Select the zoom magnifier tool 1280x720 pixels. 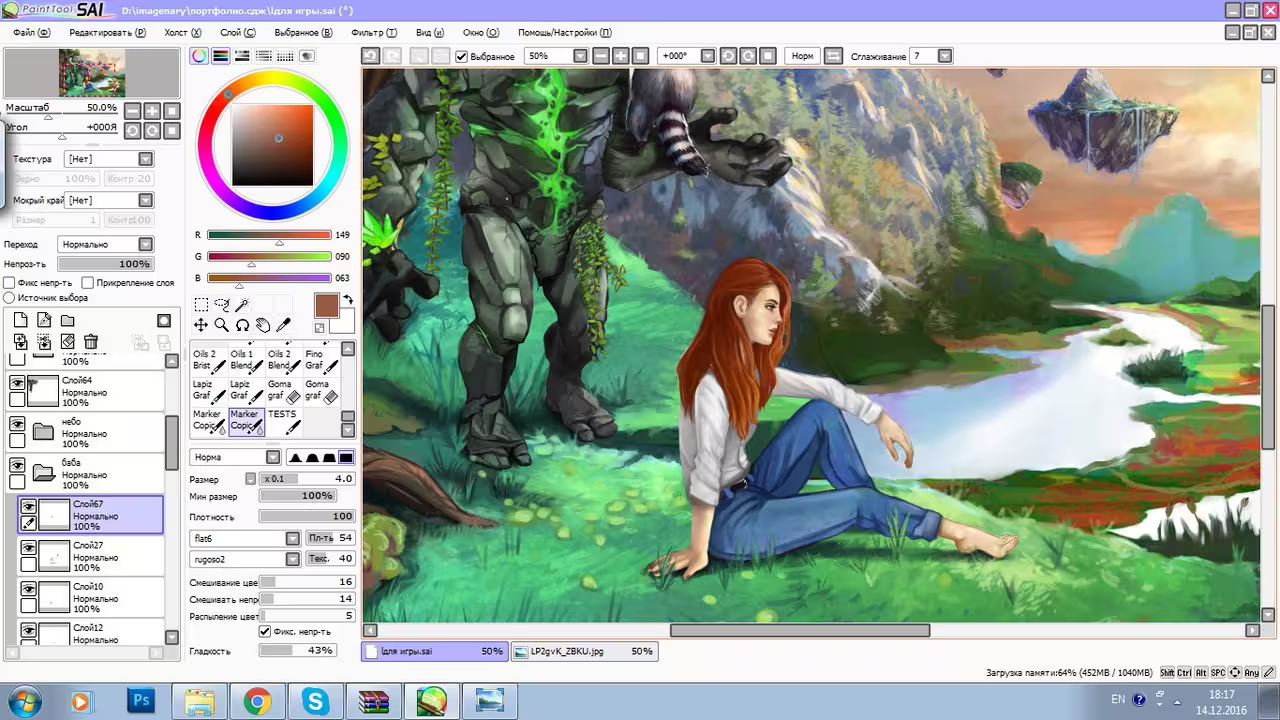pos(221,325)
